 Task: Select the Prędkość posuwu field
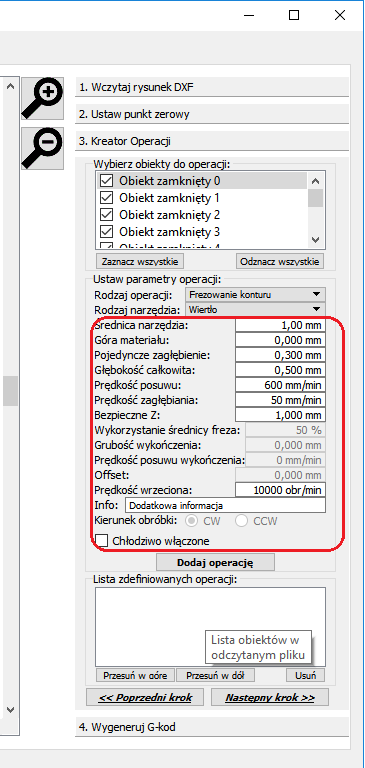280,385
